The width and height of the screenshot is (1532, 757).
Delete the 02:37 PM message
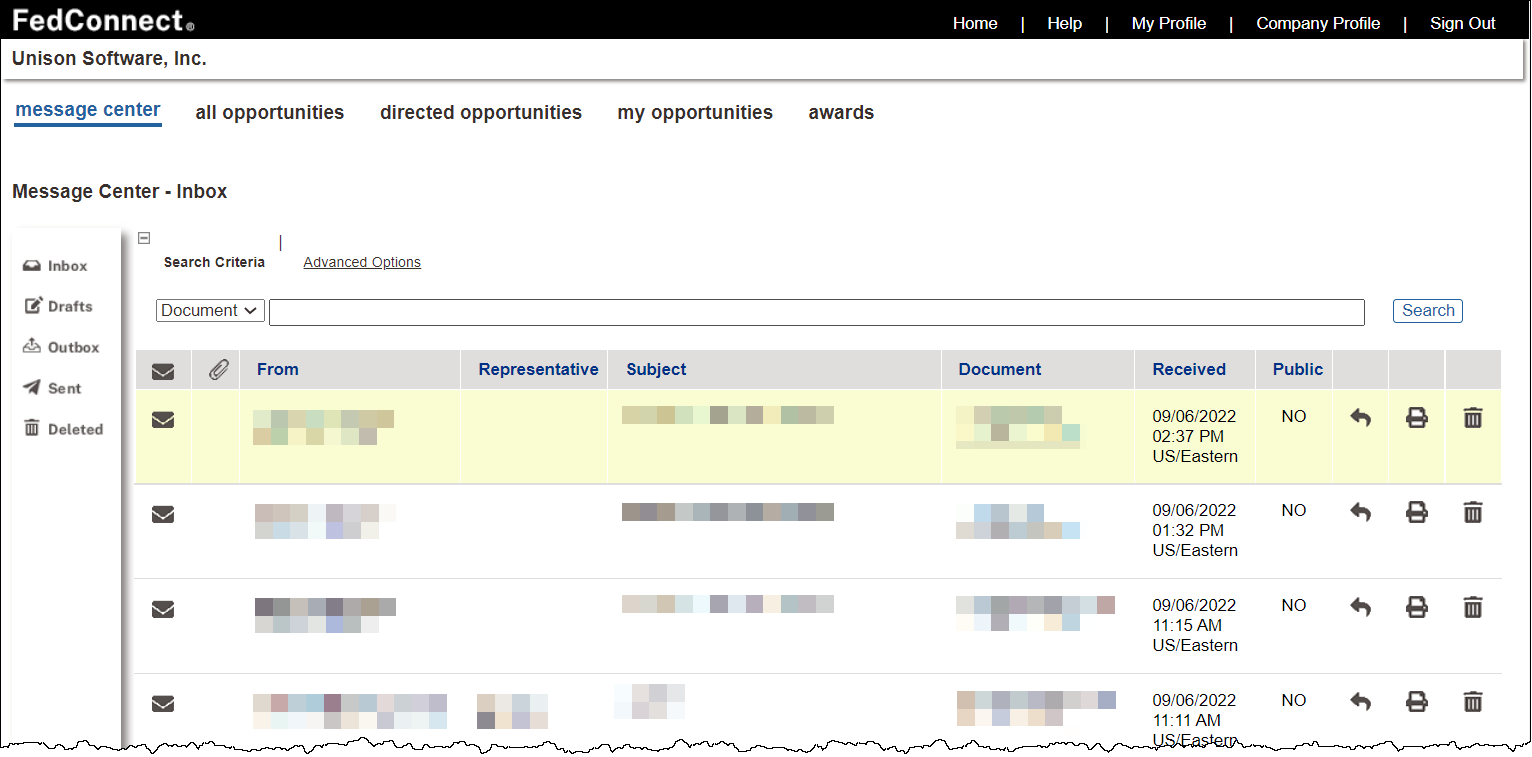(1472, 418)
